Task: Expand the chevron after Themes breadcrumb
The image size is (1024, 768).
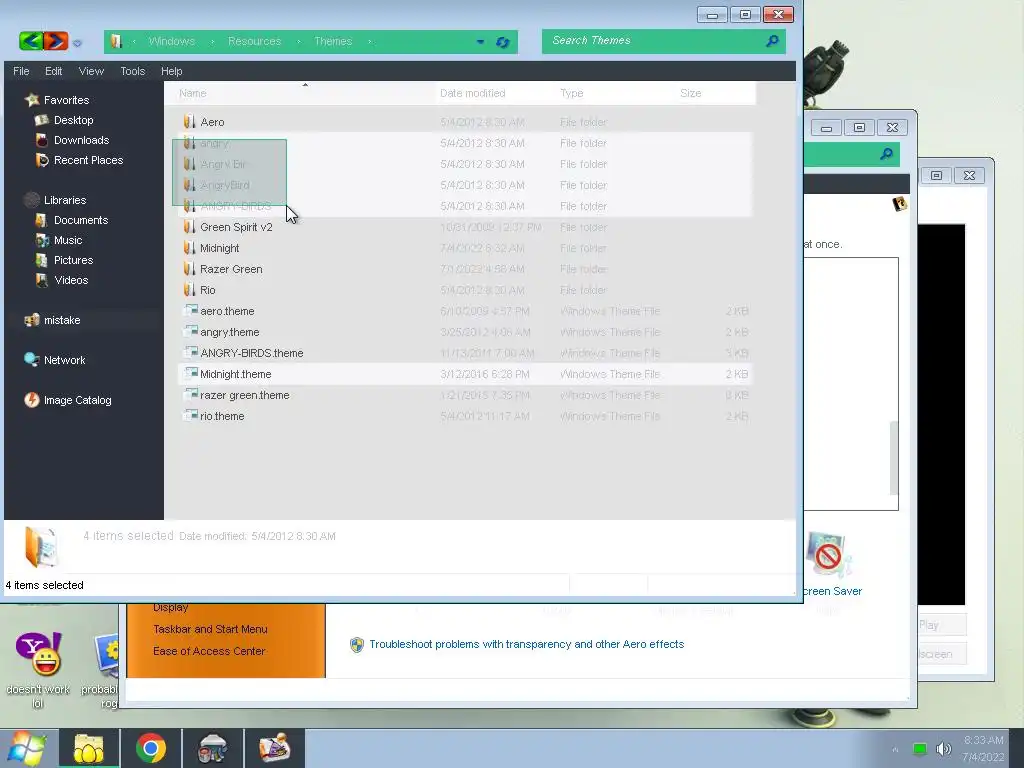Action: (370, 41)
